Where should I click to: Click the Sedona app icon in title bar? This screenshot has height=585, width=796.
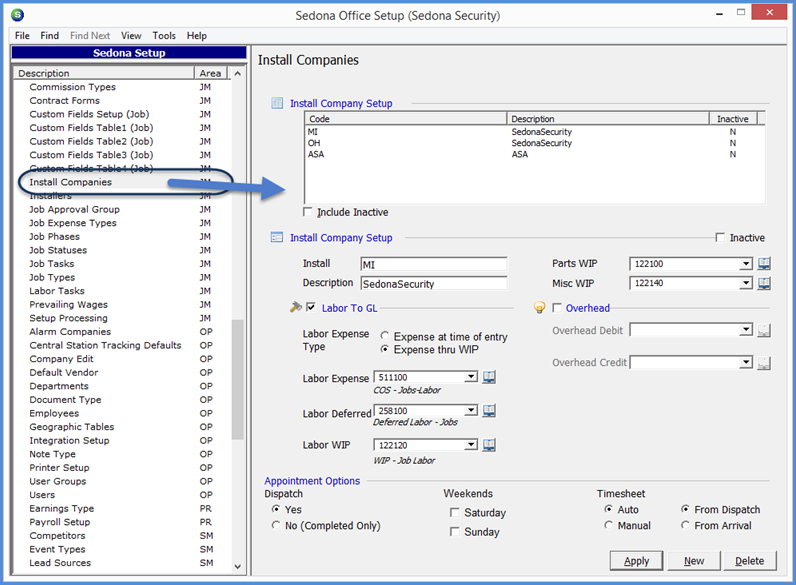tap(17, 15)
